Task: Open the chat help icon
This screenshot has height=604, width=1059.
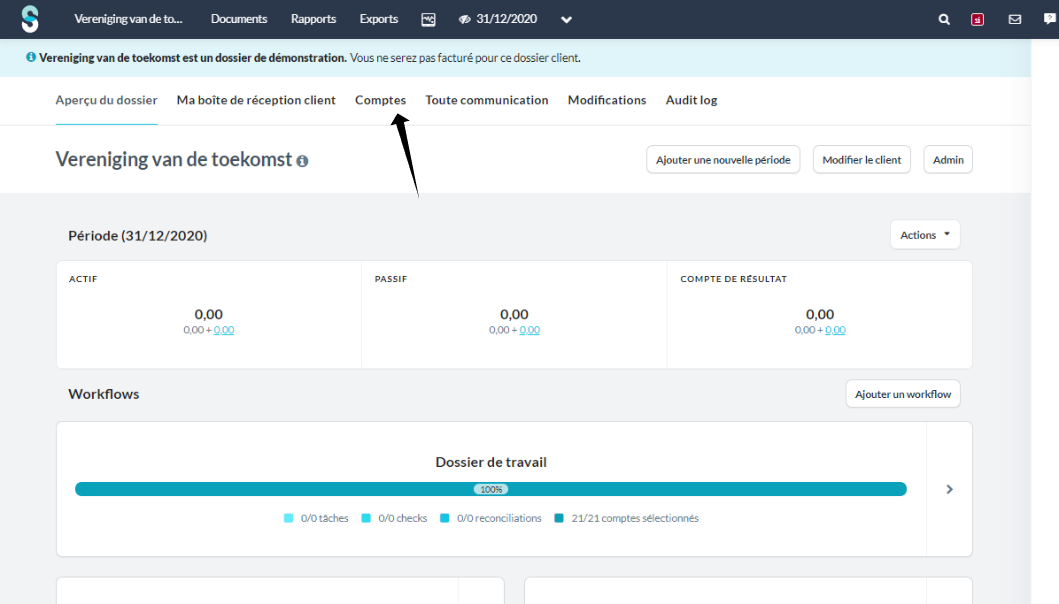Action: tap(1050, 19)
